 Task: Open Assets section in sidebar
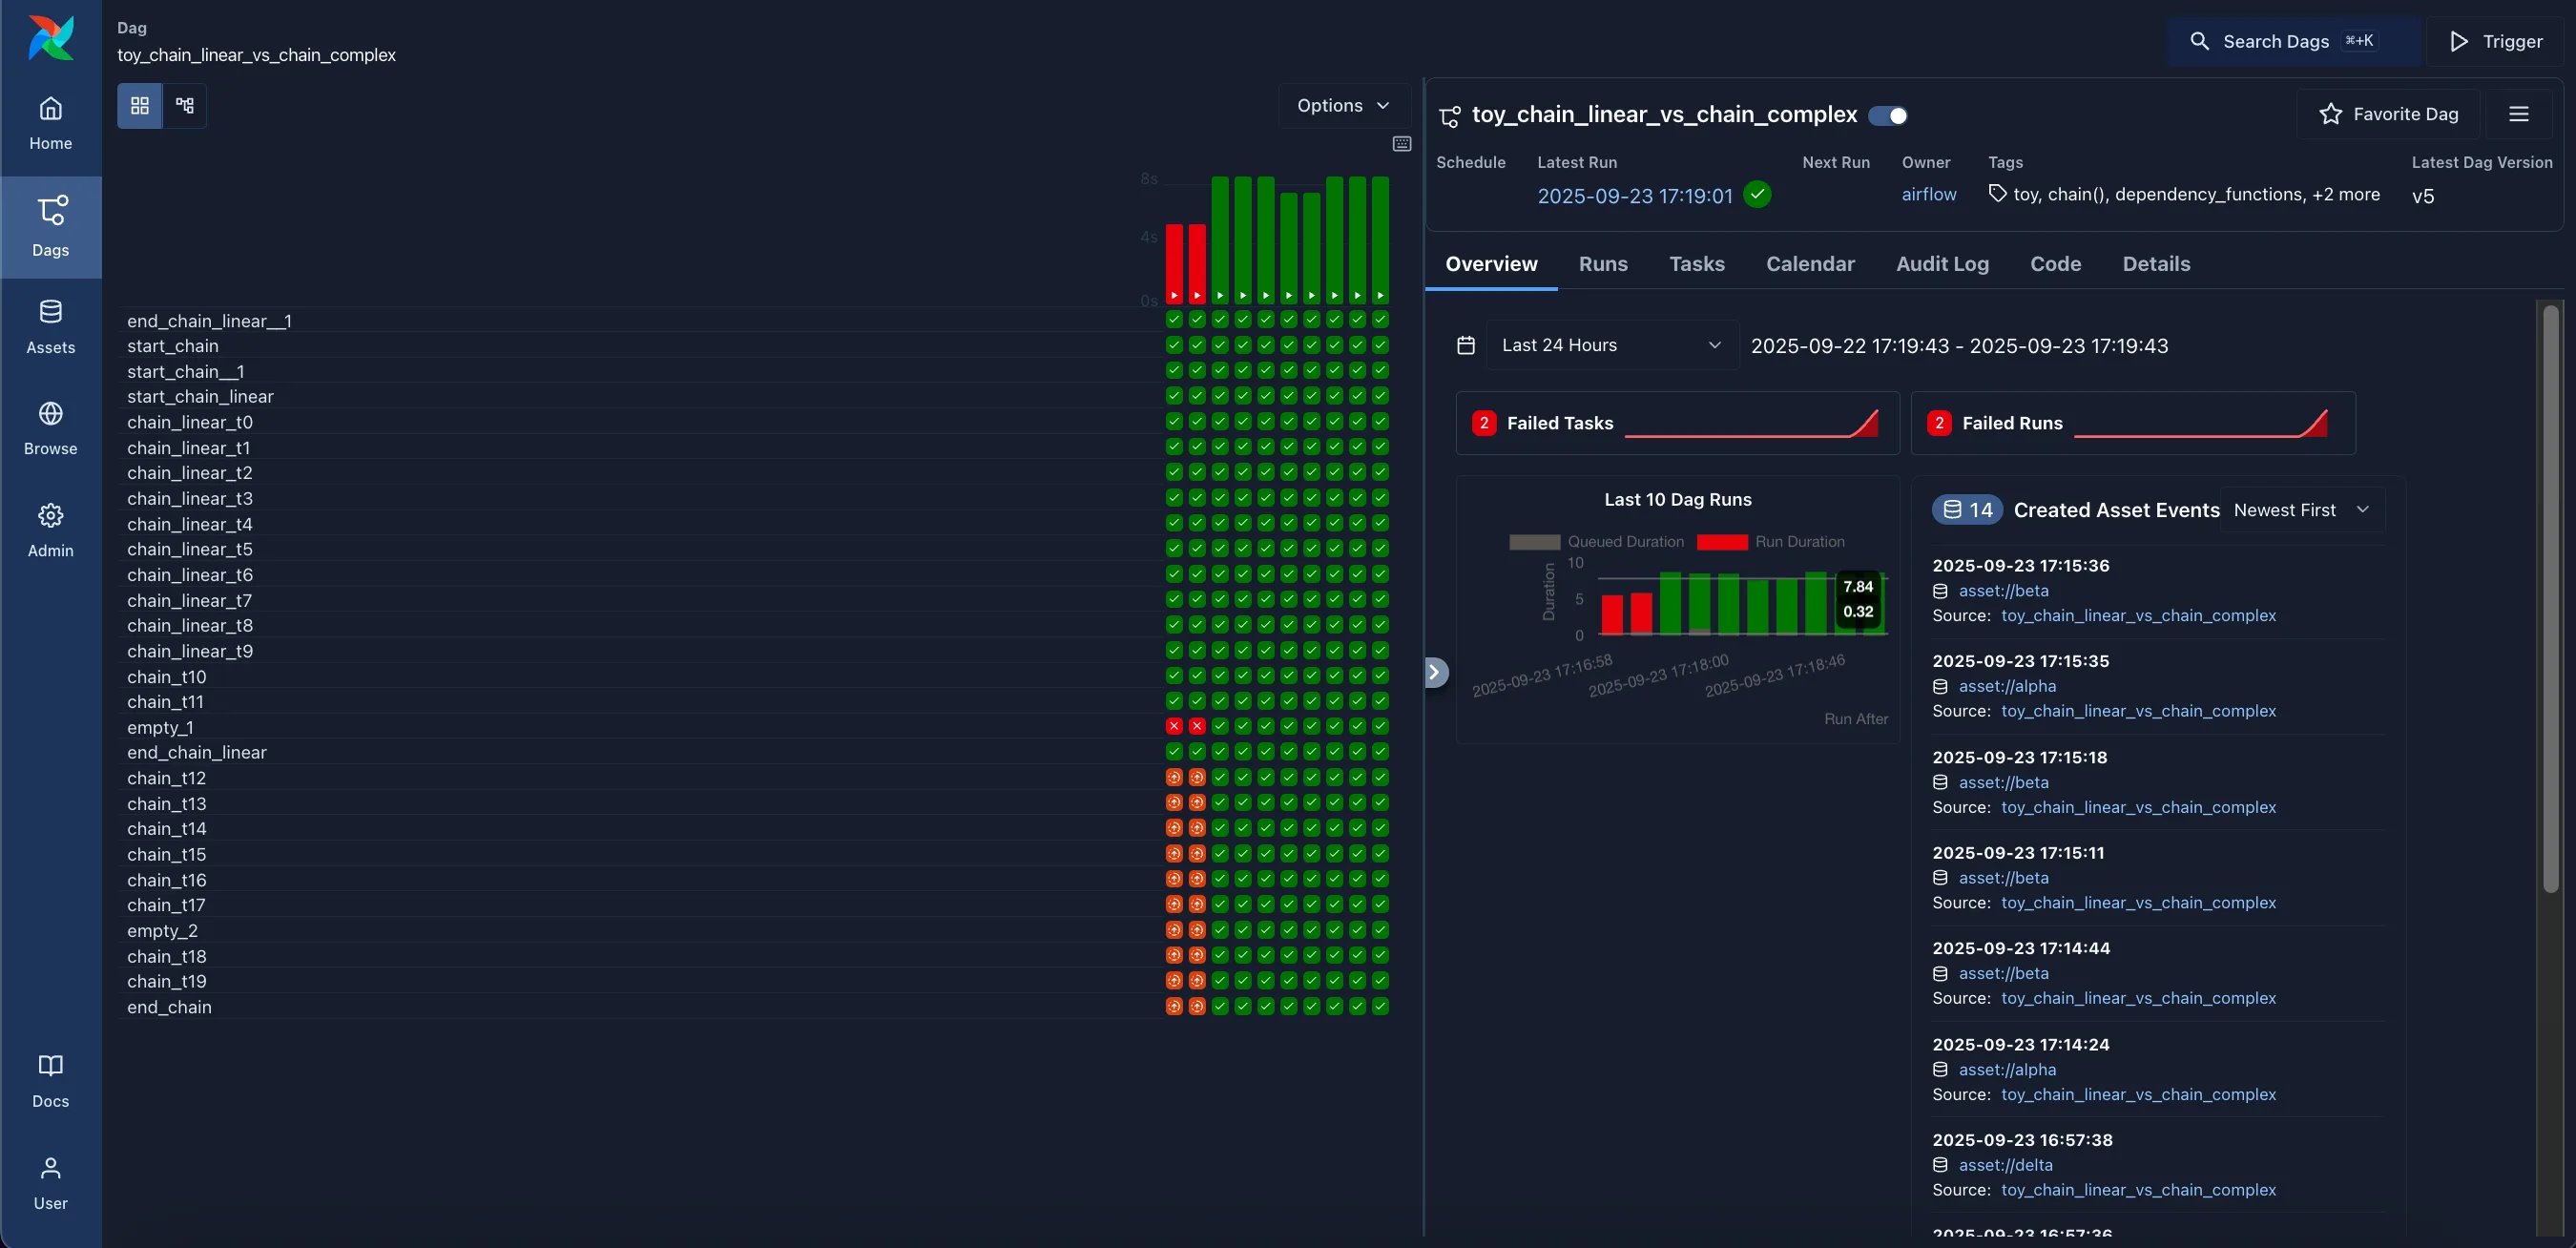tap(50, 327)
